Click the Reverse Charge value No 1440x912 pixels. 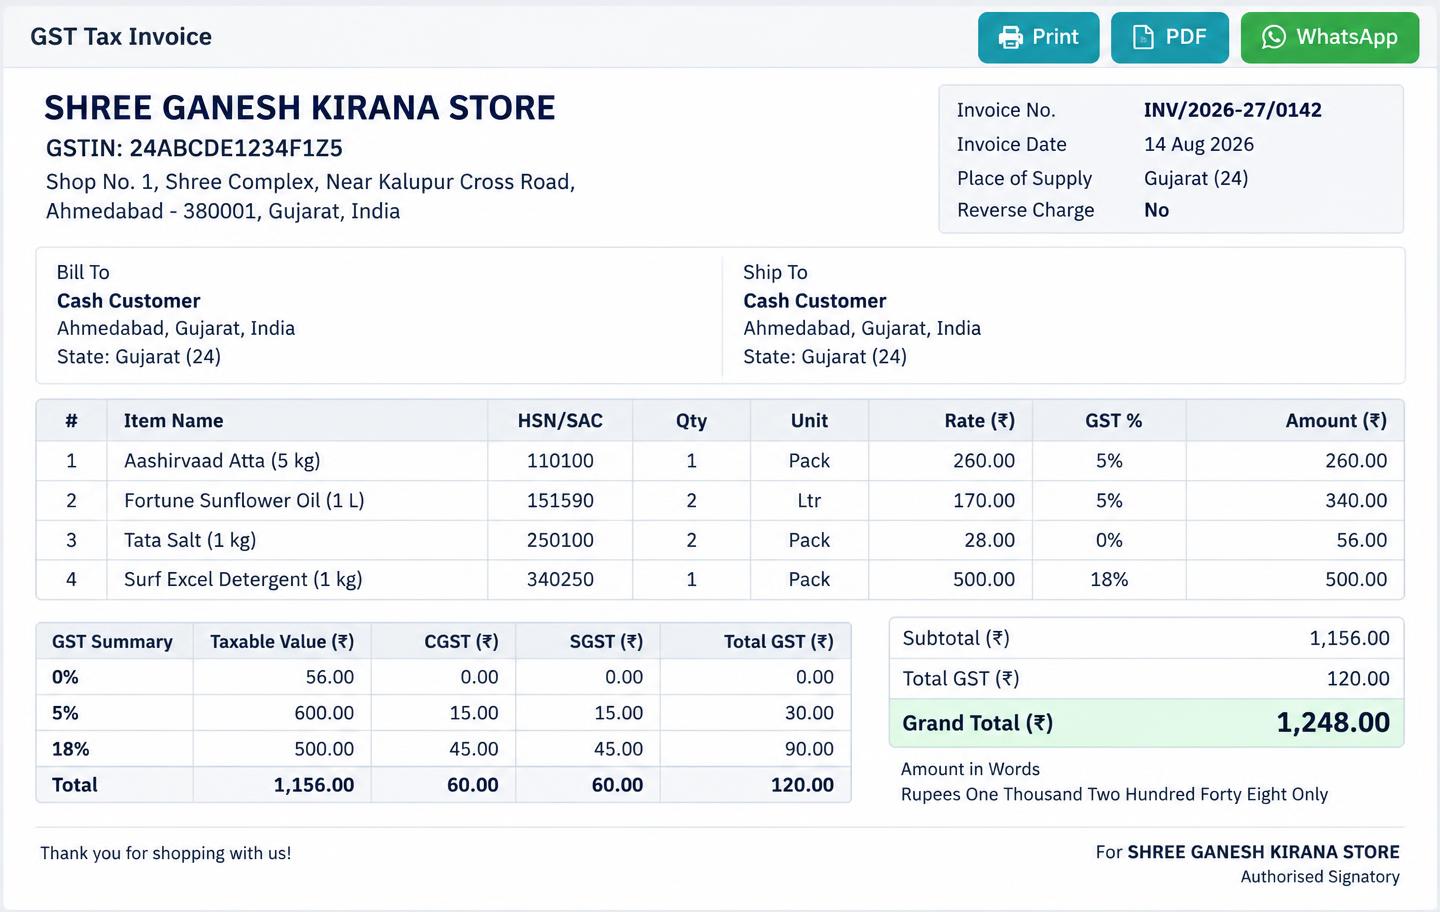click(1156, 210)
